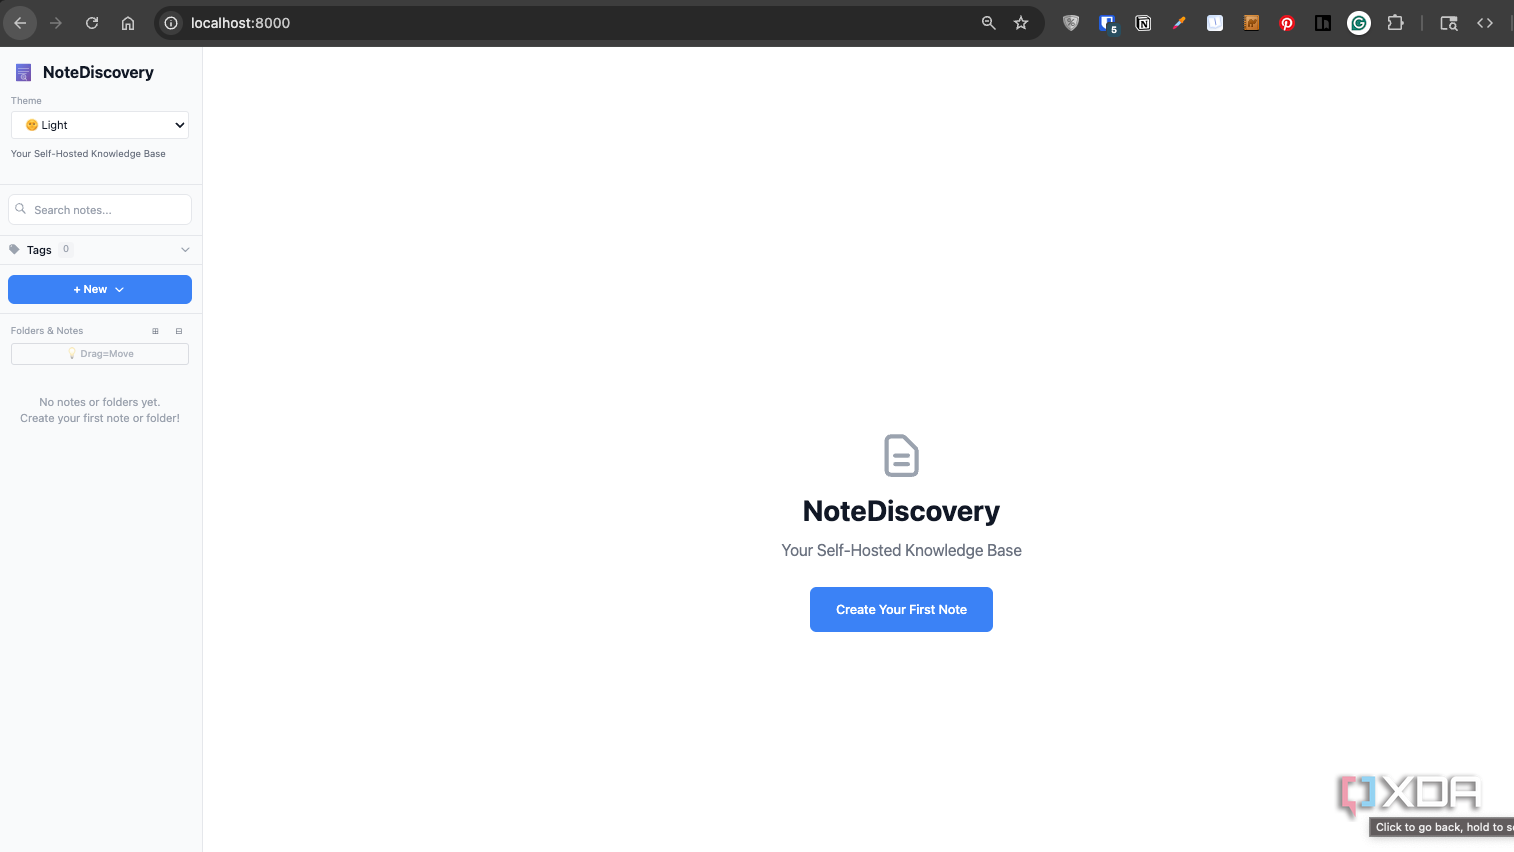Open the browser home page
The image size is (1514, 852).
tap(128, 23)
